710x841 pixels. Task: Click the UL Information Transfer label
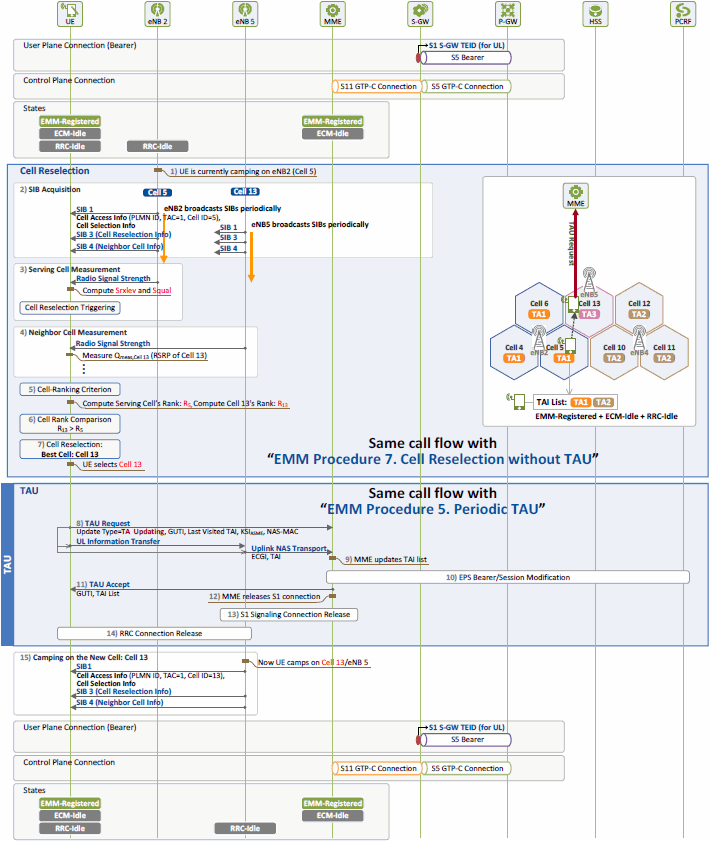click(x=118, y=541)
